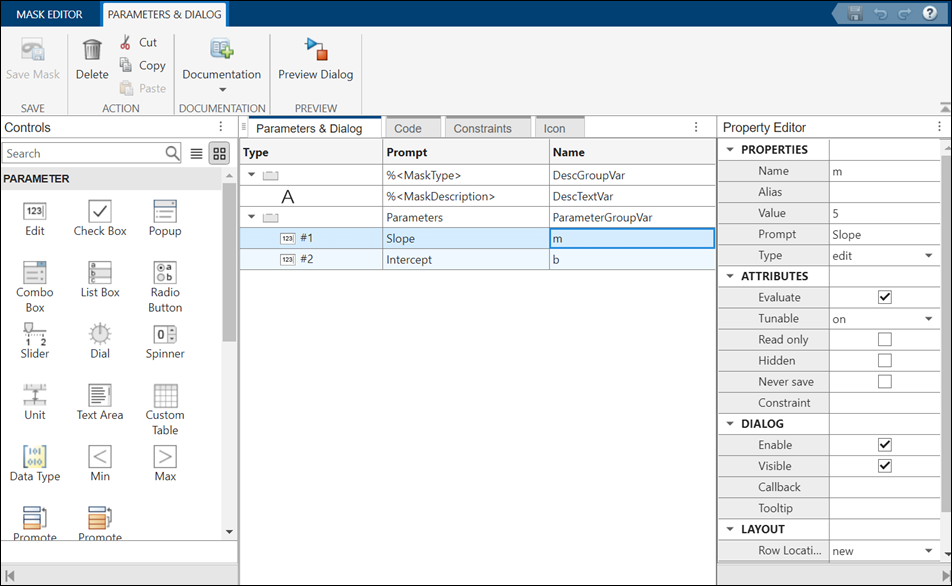Click the Copy icon in Action group

pos(126,64)
